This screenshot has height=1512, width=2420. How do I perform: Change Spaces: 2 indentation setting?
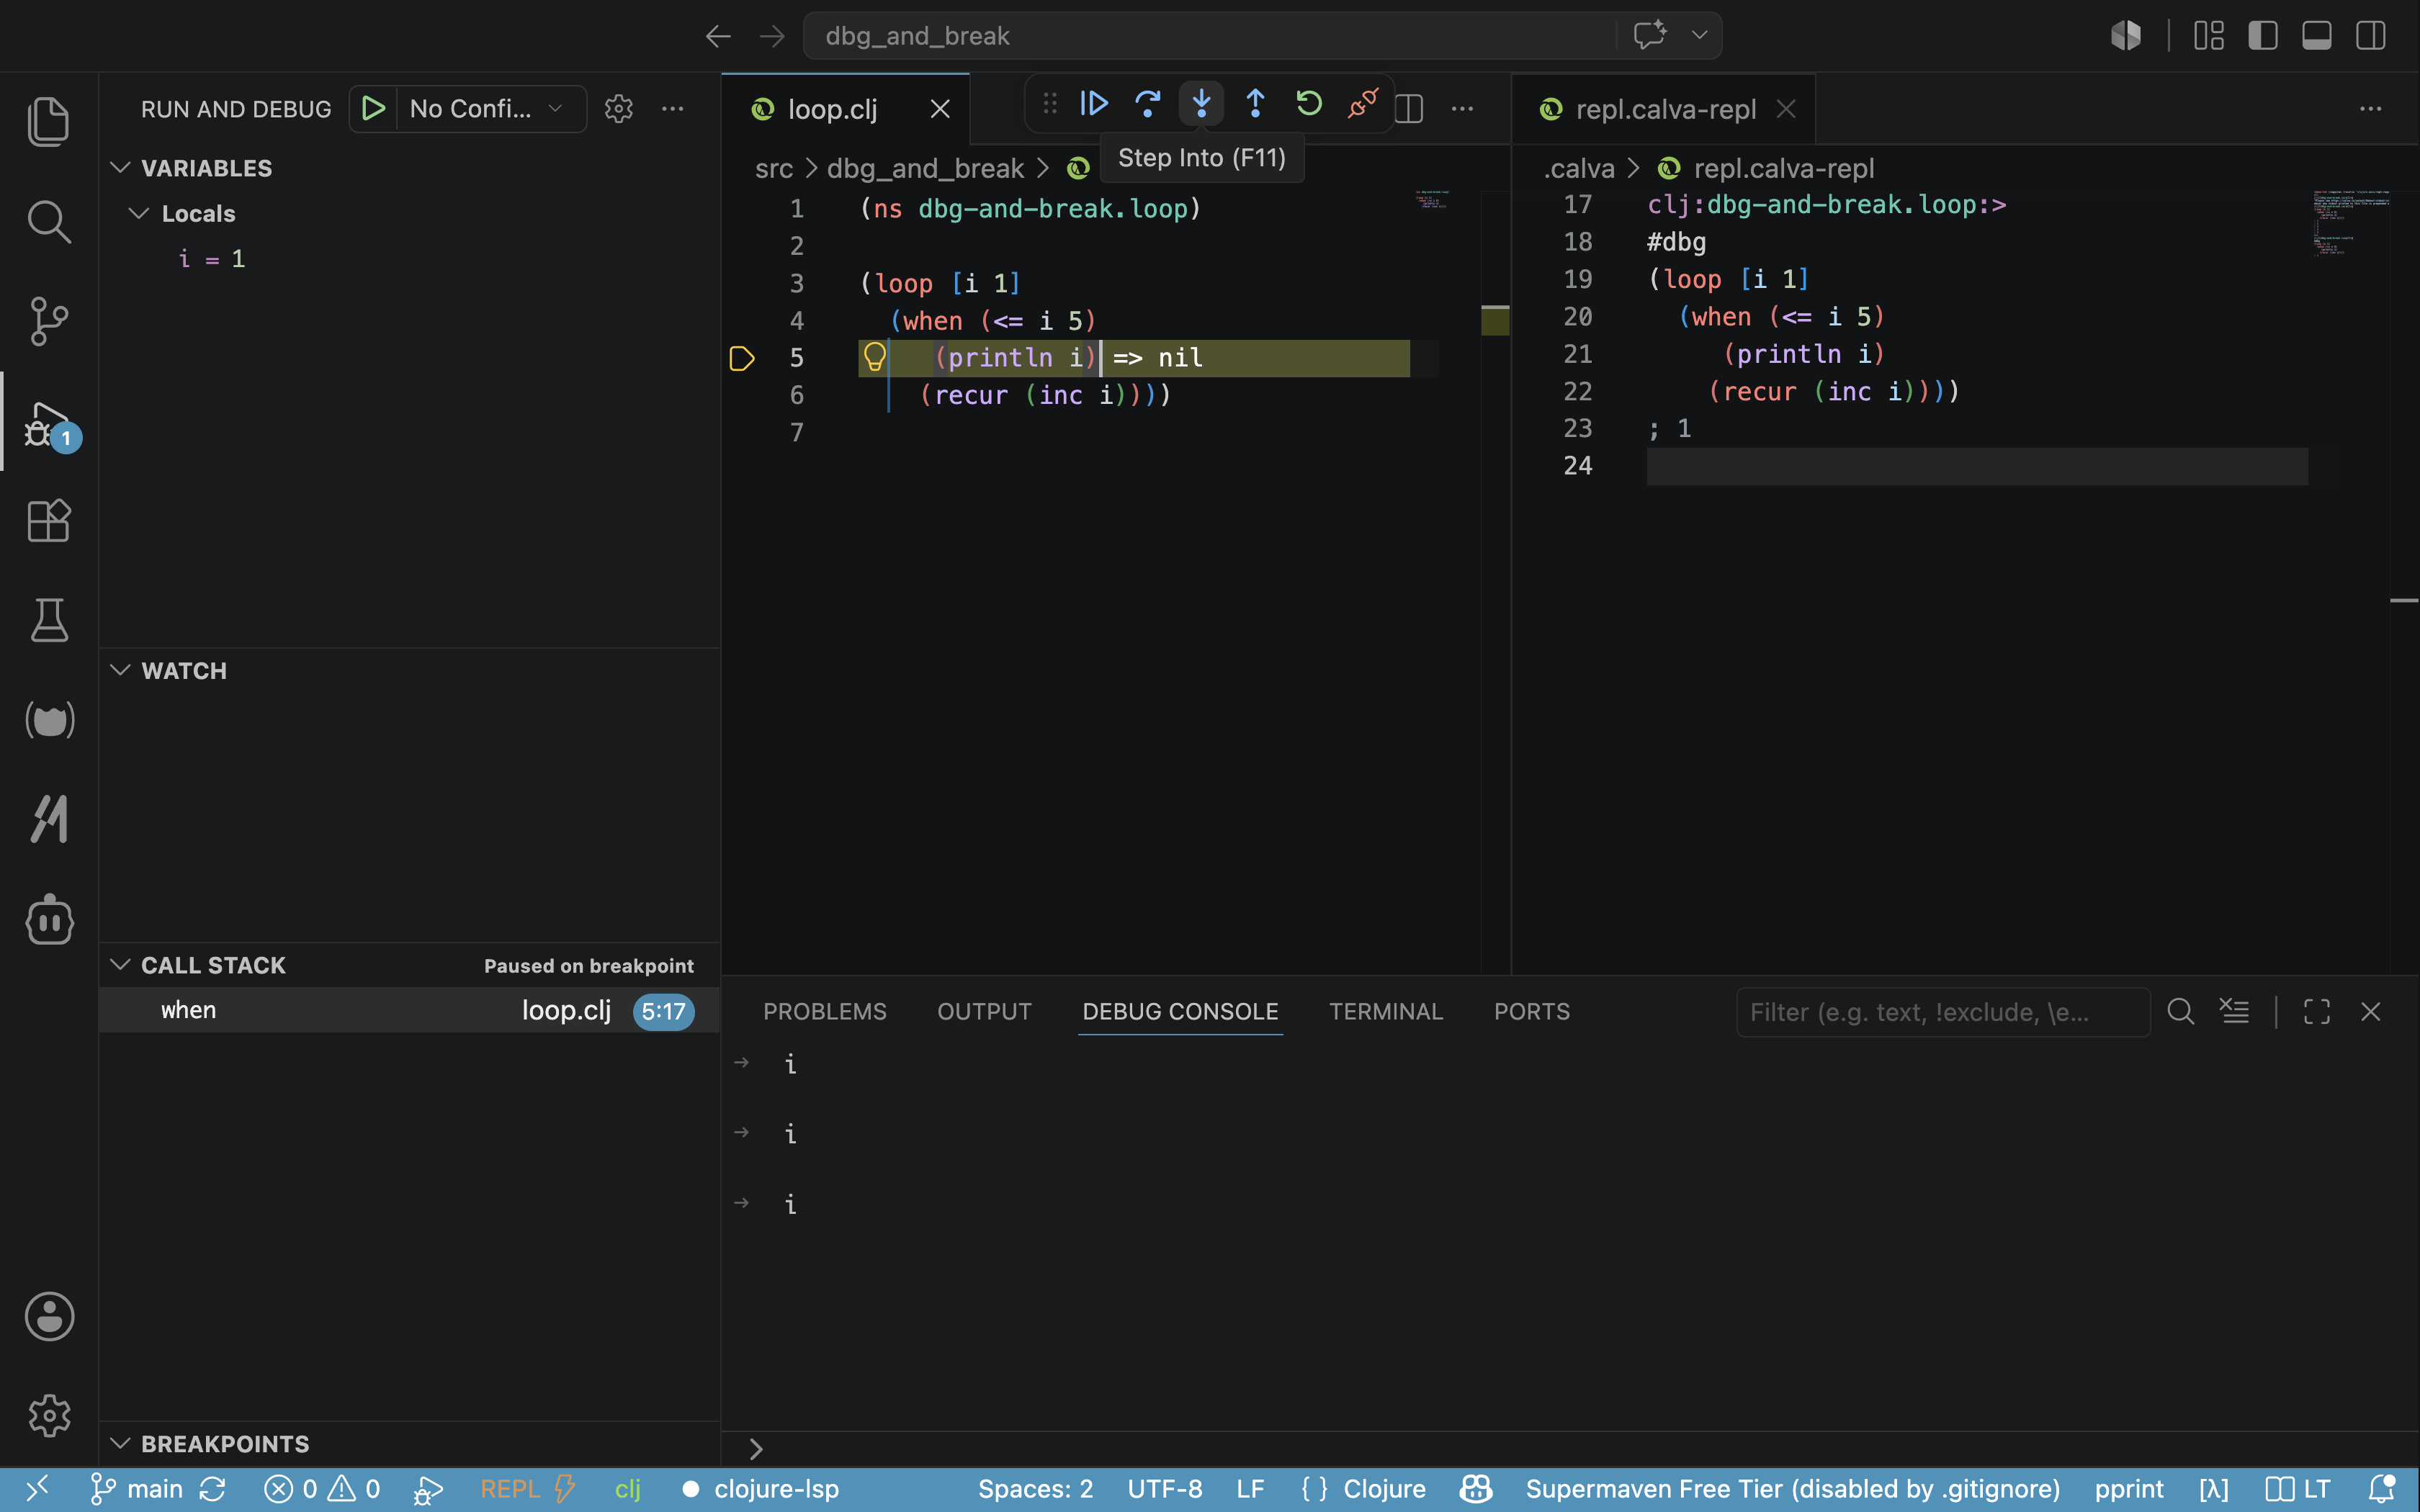1035,1489
